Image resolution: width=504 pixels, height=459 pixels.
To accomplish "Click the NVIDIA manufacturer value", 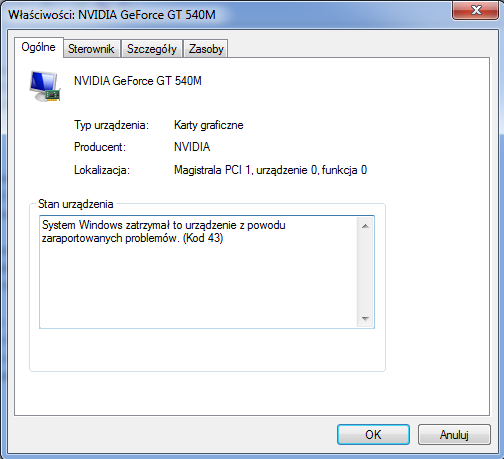I will coord(192,147).
